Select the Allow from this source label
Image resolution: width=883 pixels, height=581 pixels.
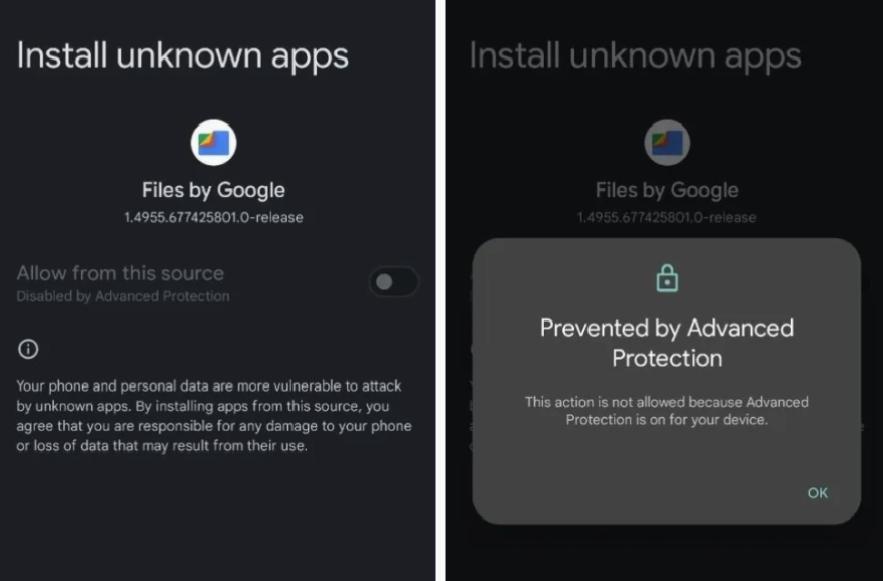coord(120,273)
